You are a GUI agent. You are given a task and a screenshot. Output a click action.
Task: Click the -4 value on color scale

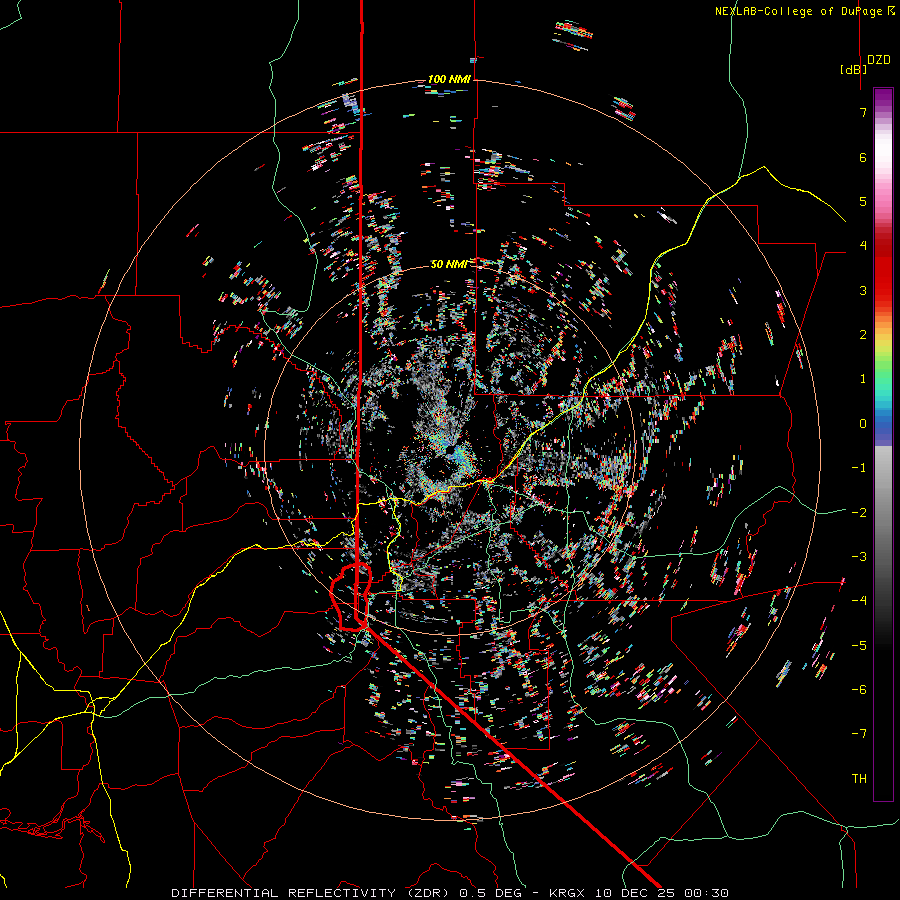point(859,601)
